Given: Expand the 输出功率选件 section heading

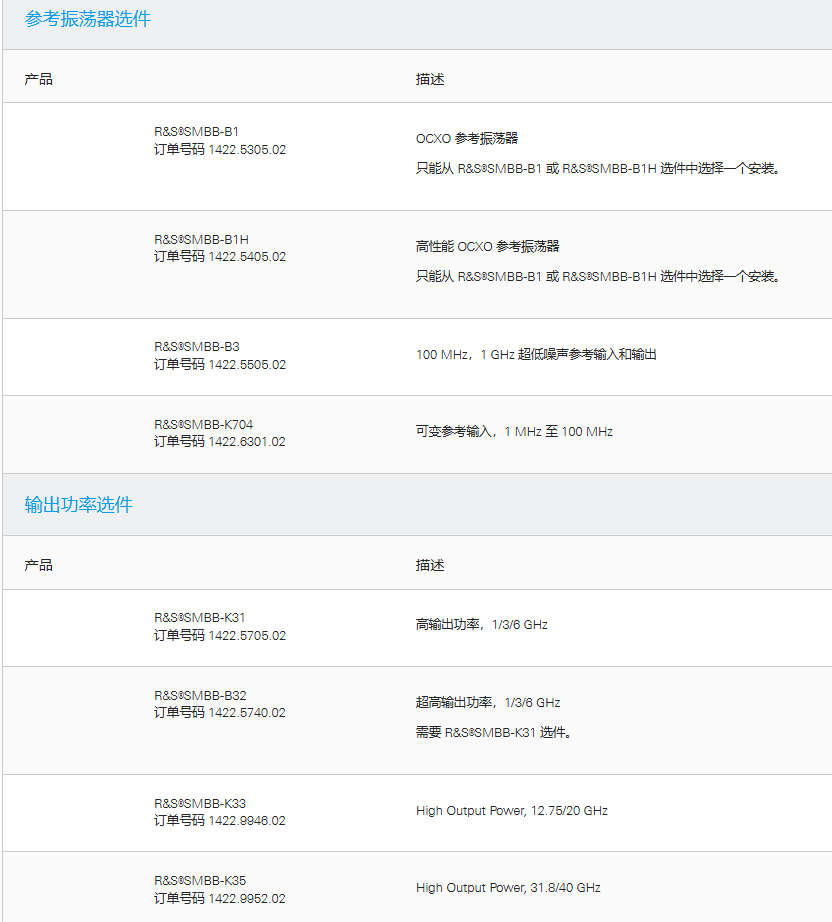Looking at the screenshot, I should pyautogui.click(x=79, y=505).
